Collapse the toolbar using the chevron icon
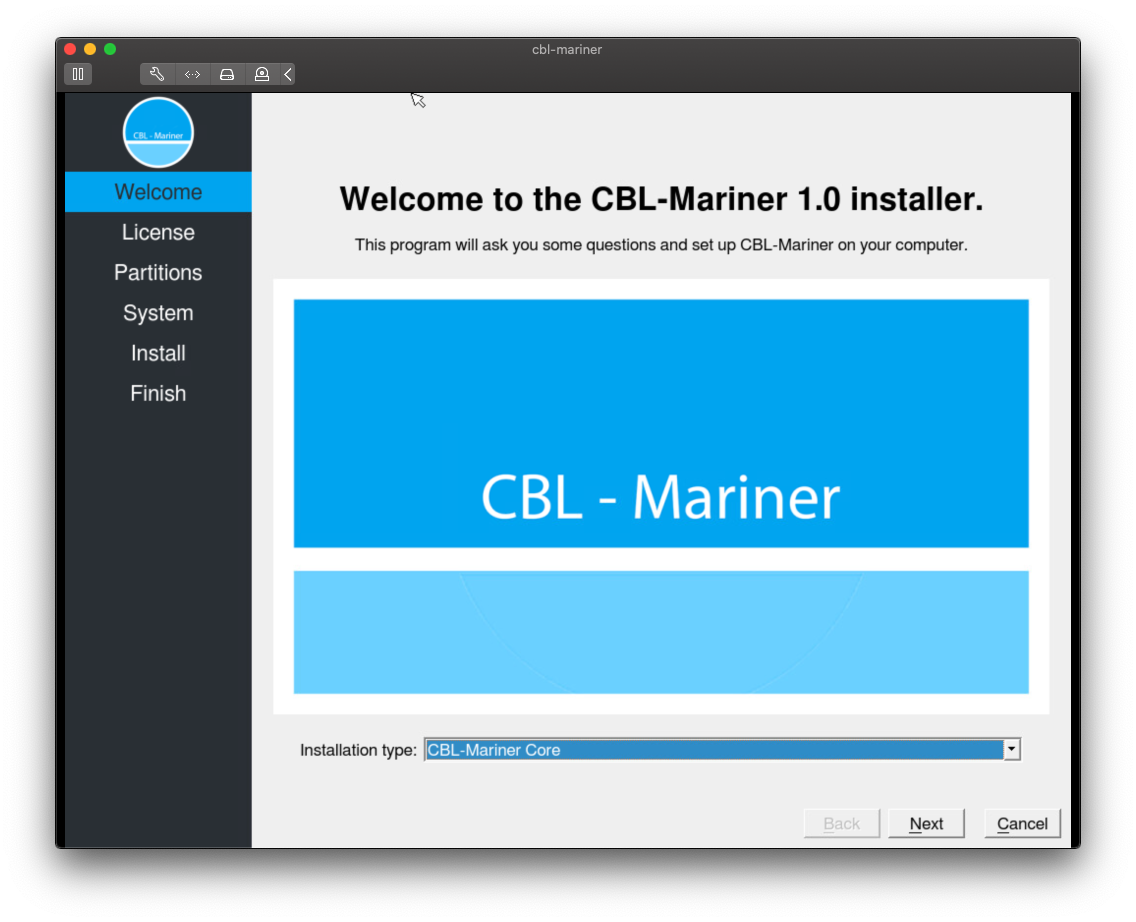 tap(287, 73)
